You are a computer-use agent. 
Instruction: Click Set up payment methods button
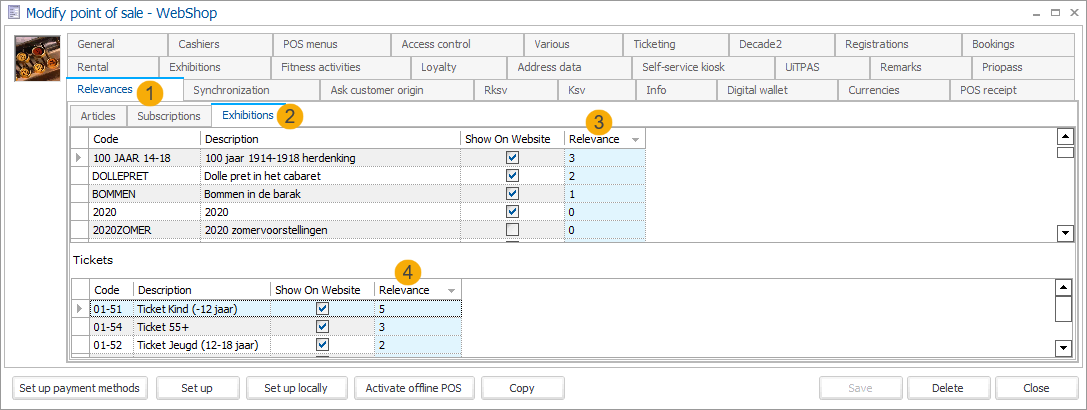(x=81, y=388)
